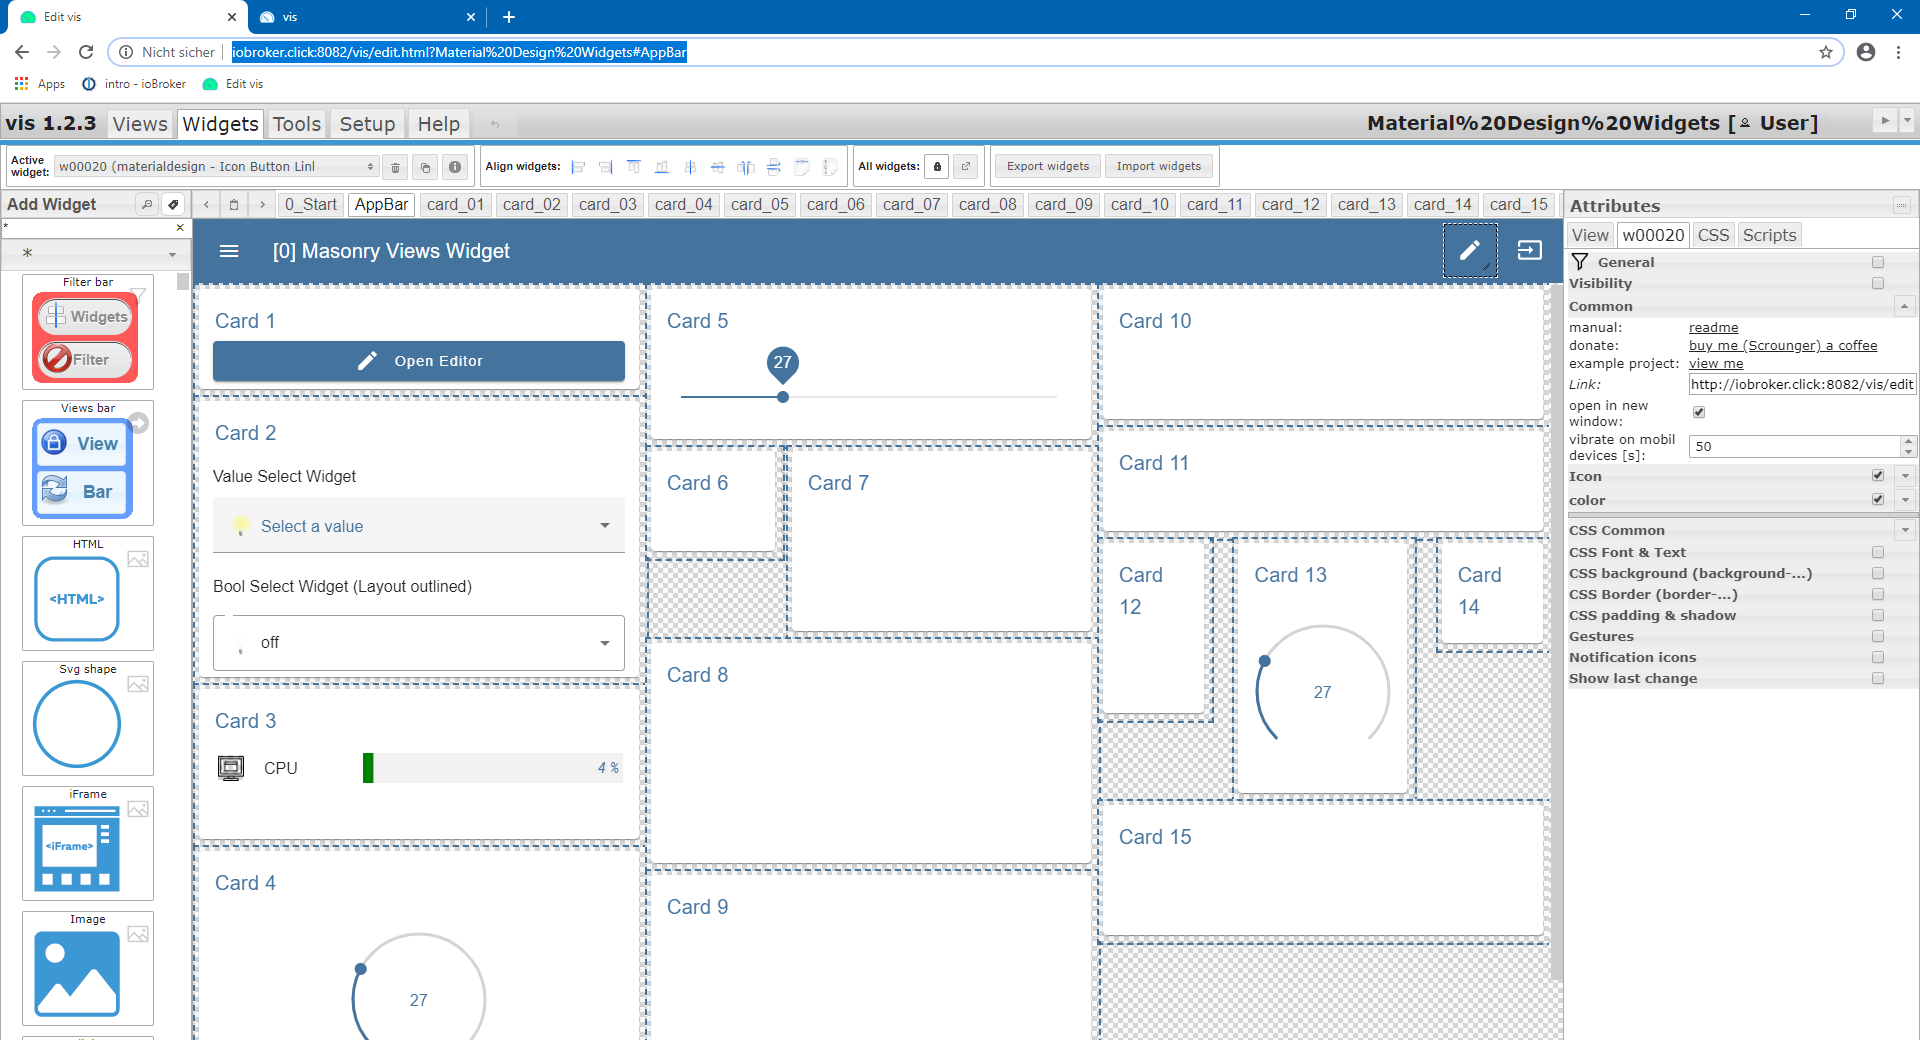The height and width of the screenshot is (1040, 1920).
Task: Collapse the Common attributes section
Action: coord(1904,306)
